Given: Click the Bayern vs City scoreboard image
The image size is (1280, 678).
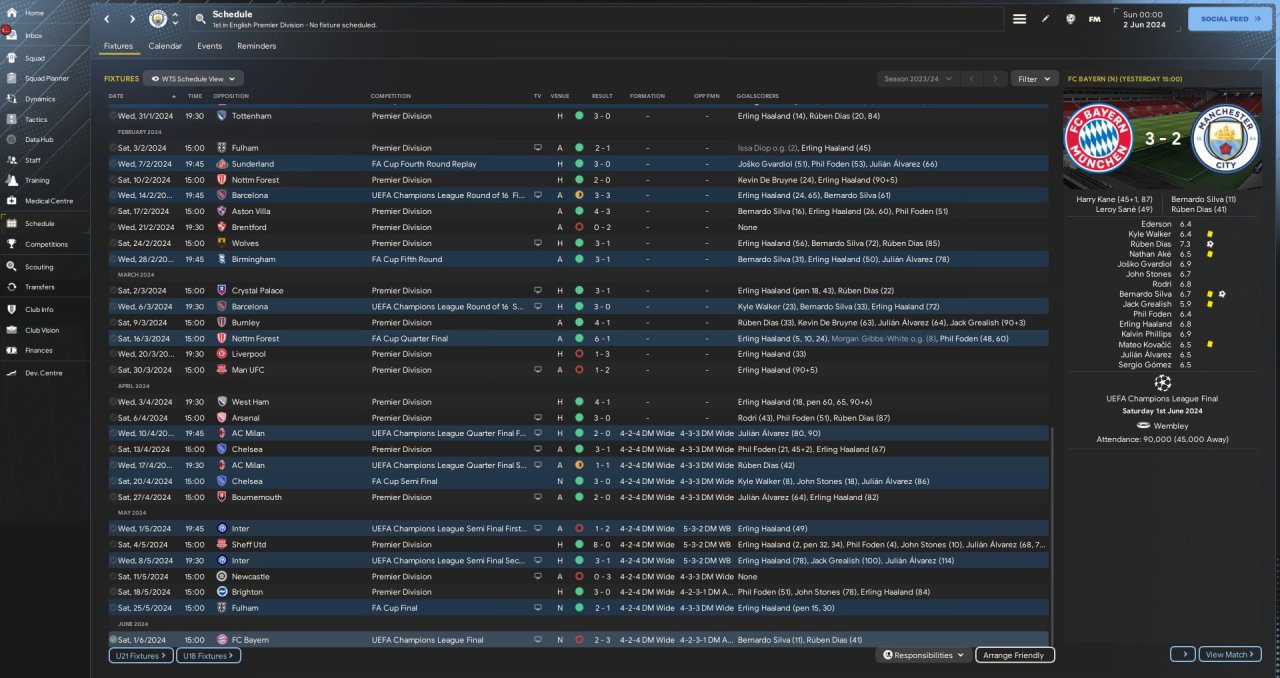Looking at the screenshot, I should [1163, 139].
